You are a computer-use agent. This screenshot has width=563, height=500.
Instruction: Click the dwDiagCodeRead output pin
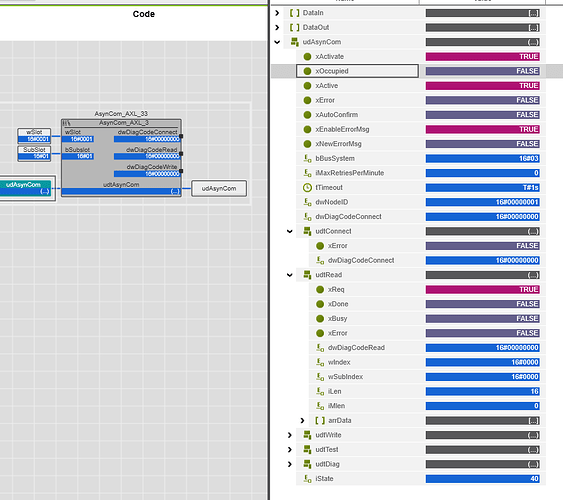(181, 154)
